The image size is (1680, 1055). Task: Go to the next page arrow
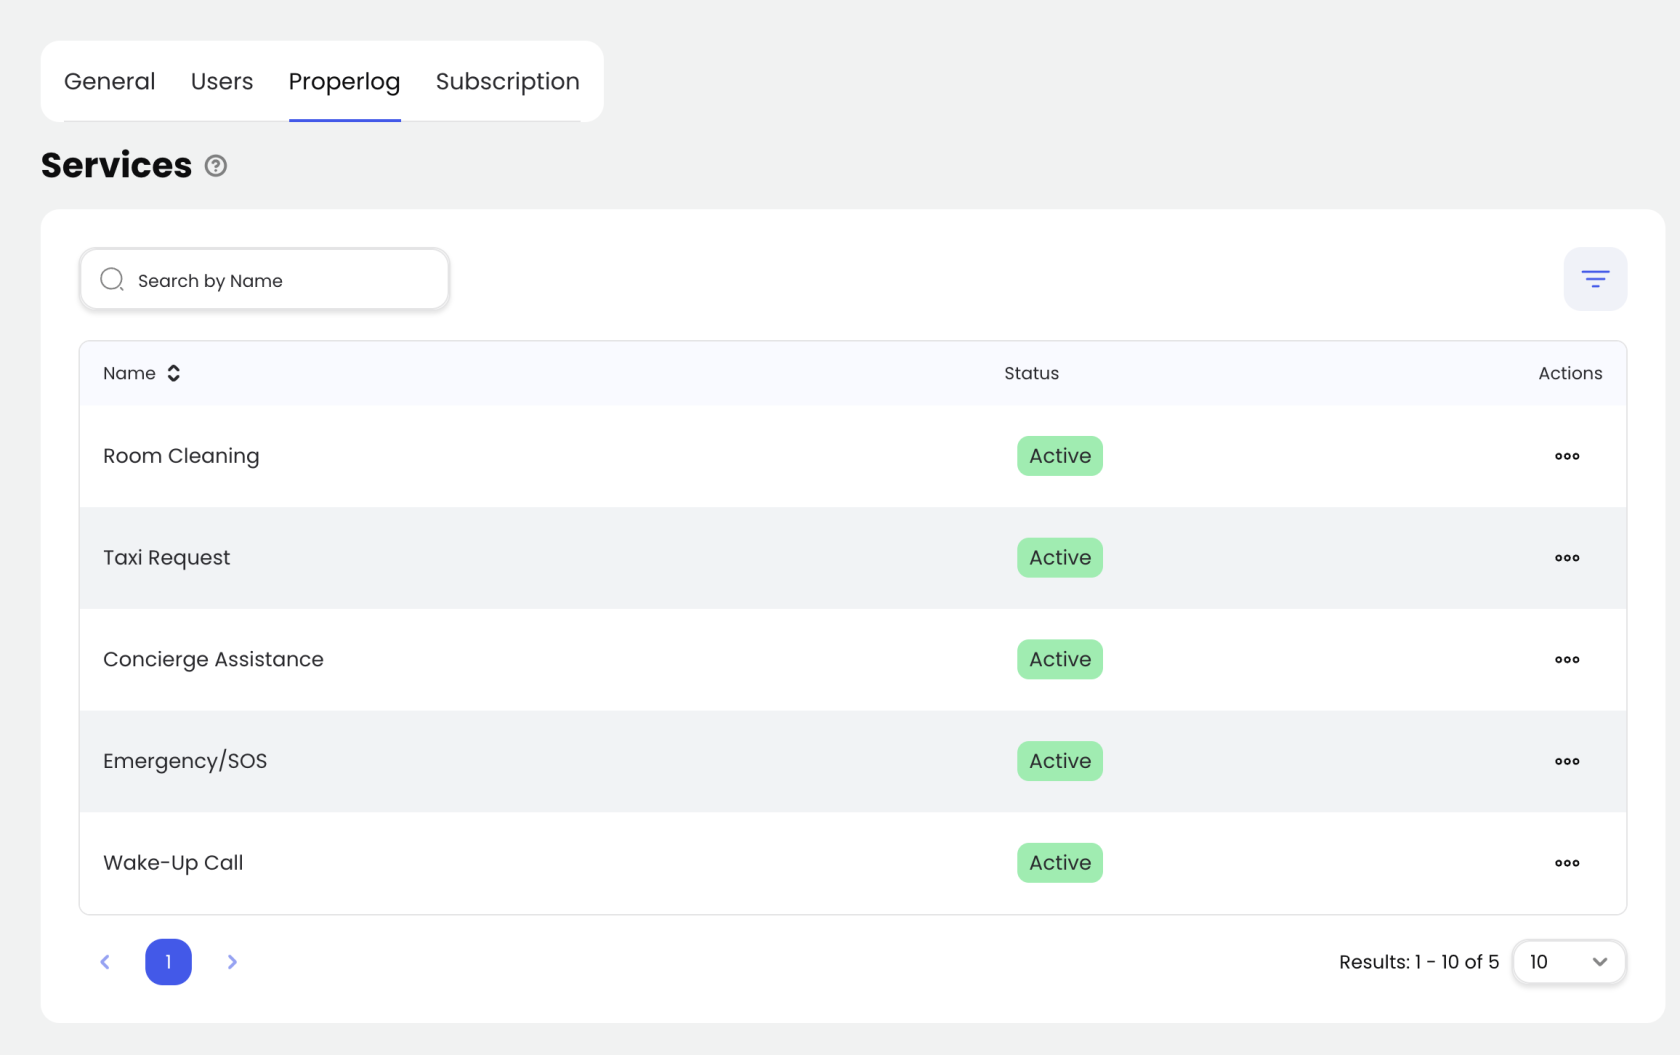pos(232,962)
